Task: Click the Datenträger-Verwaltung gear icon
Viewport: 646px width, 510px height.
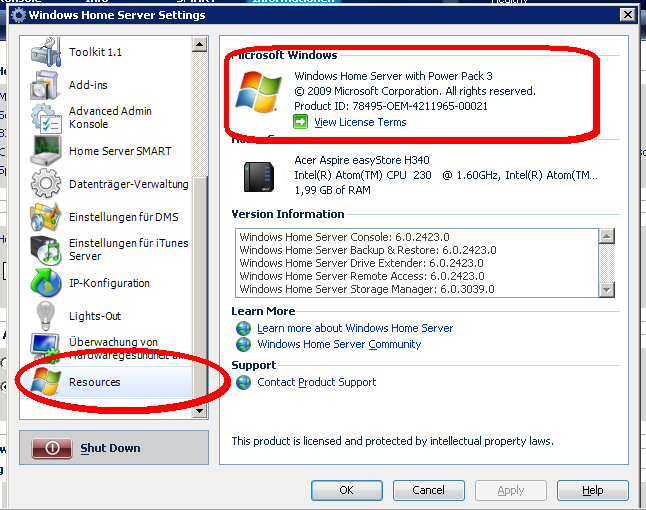Action: [x=46, y=184]
